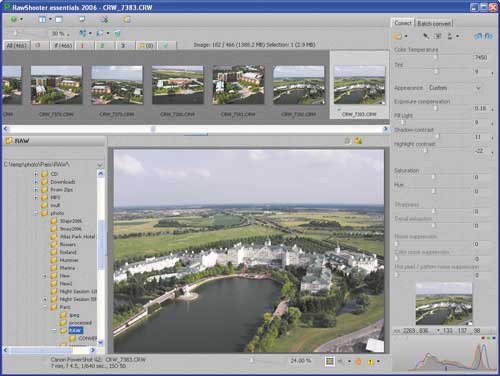Image resolution: width=500 pixels, height=376 pixels.
Task: Open the Correct tab
Action: point(403,23)
